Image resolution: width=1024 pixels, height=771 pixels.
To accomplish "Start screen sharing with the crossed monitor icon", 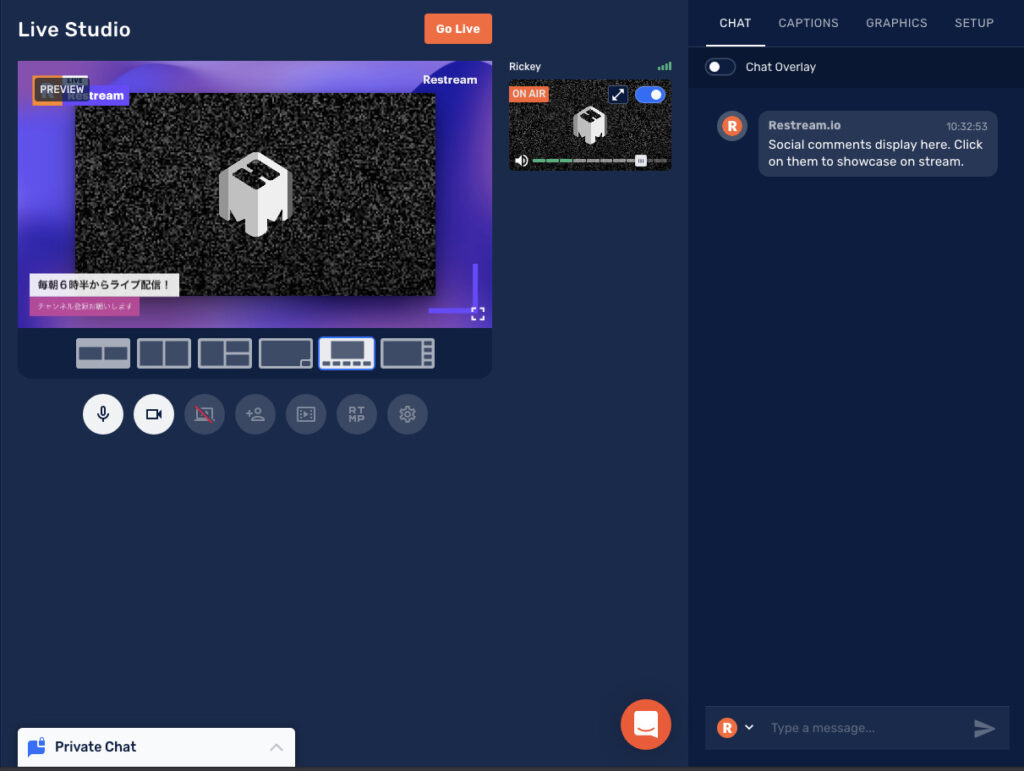I will (204, 414).
